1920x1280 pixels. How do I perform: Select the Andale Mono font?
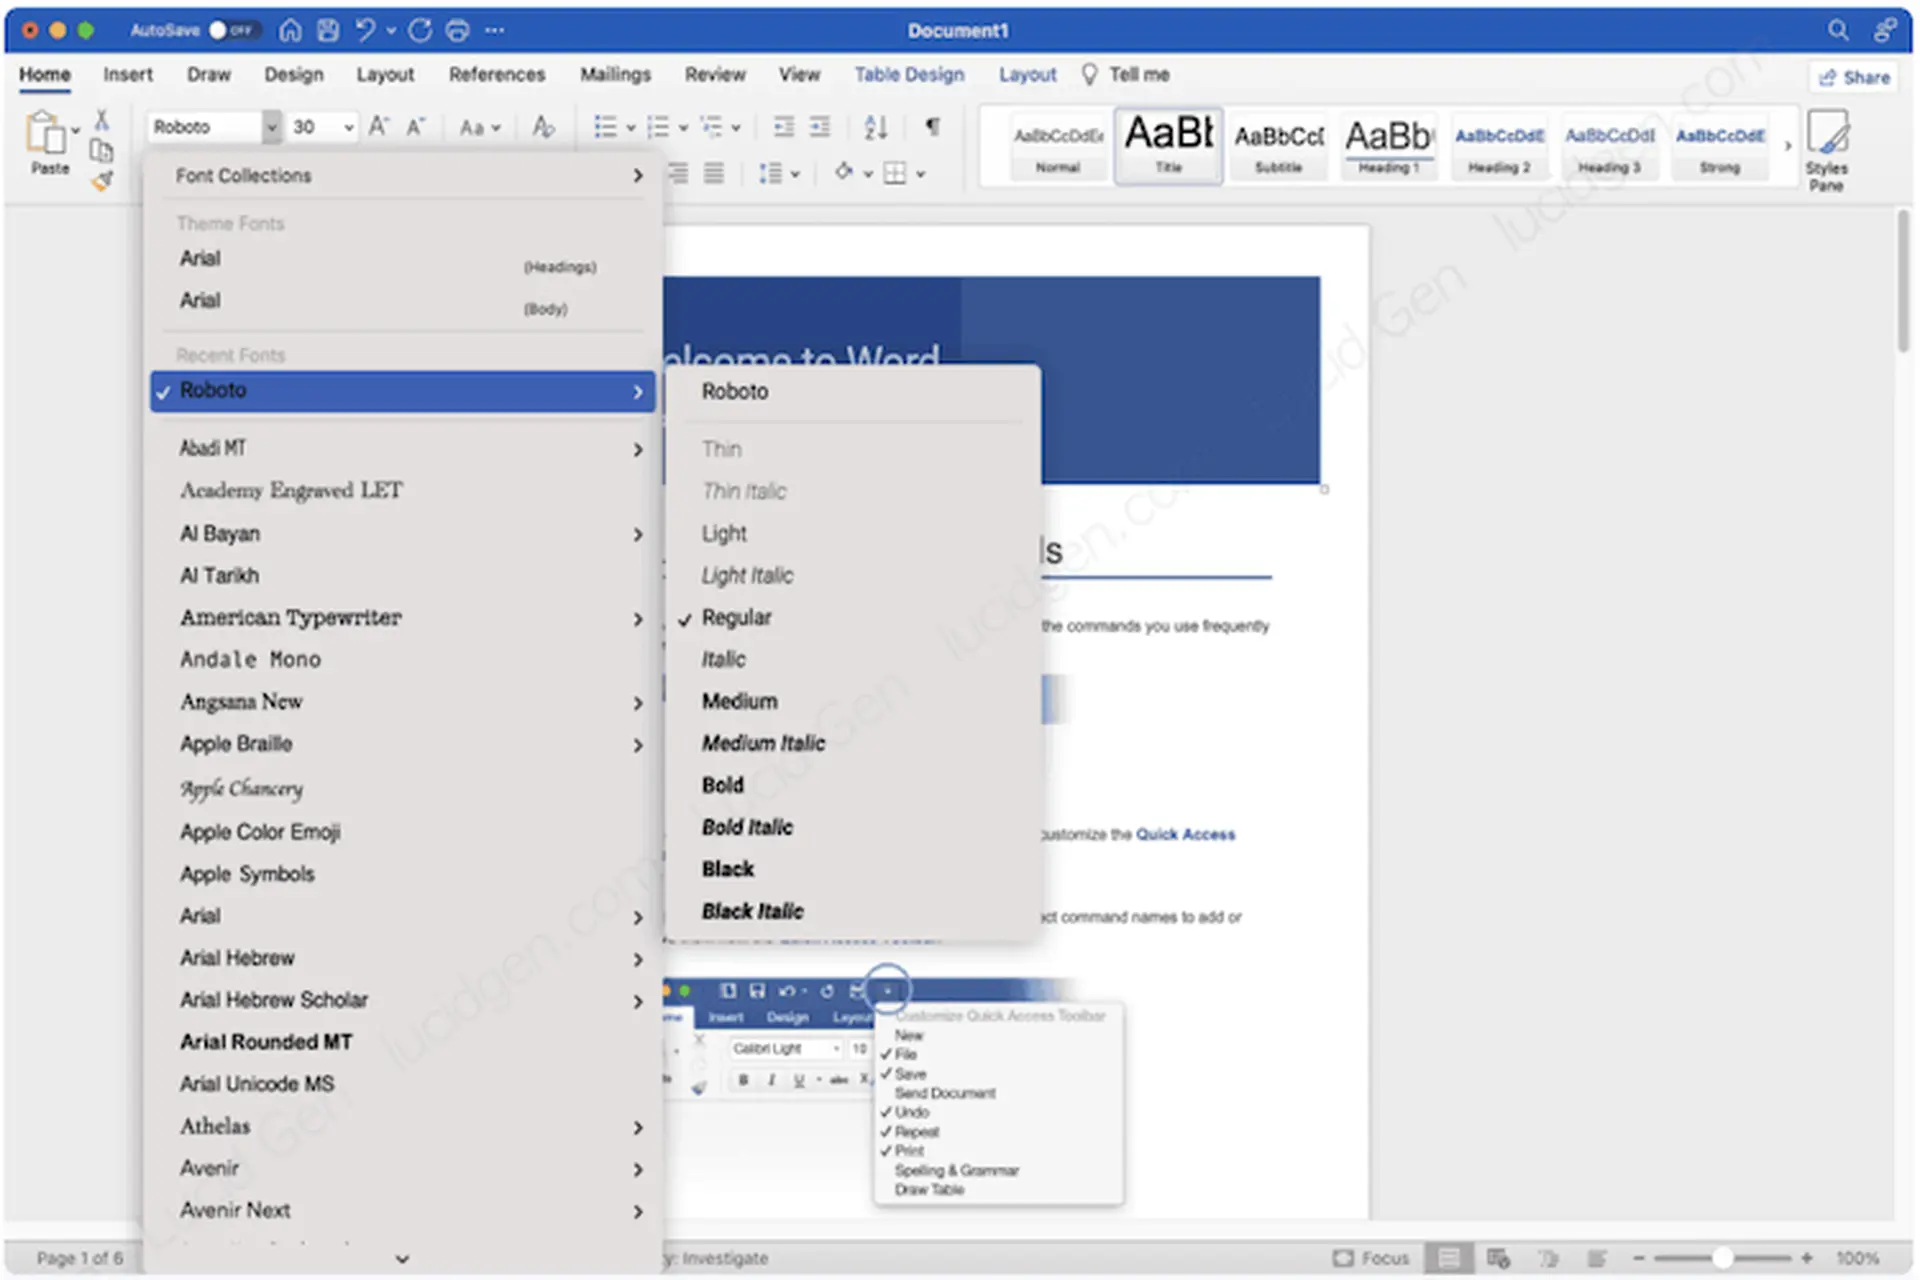[x=404, y=660]
